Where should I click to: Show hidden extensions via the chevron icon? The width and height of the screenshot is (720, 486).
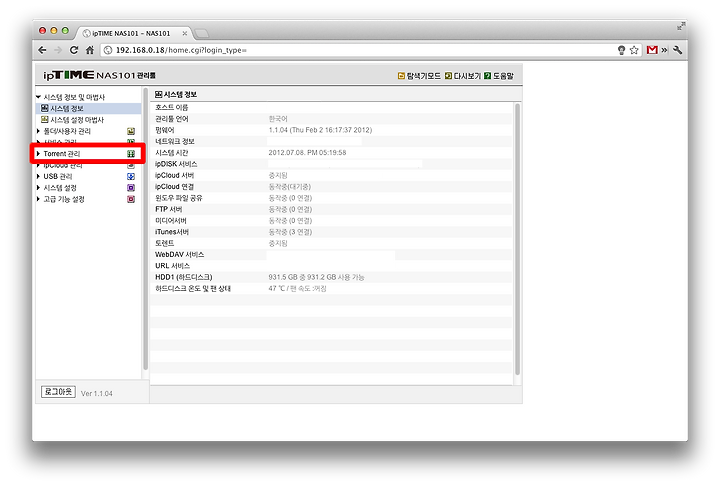pos(664,50)
